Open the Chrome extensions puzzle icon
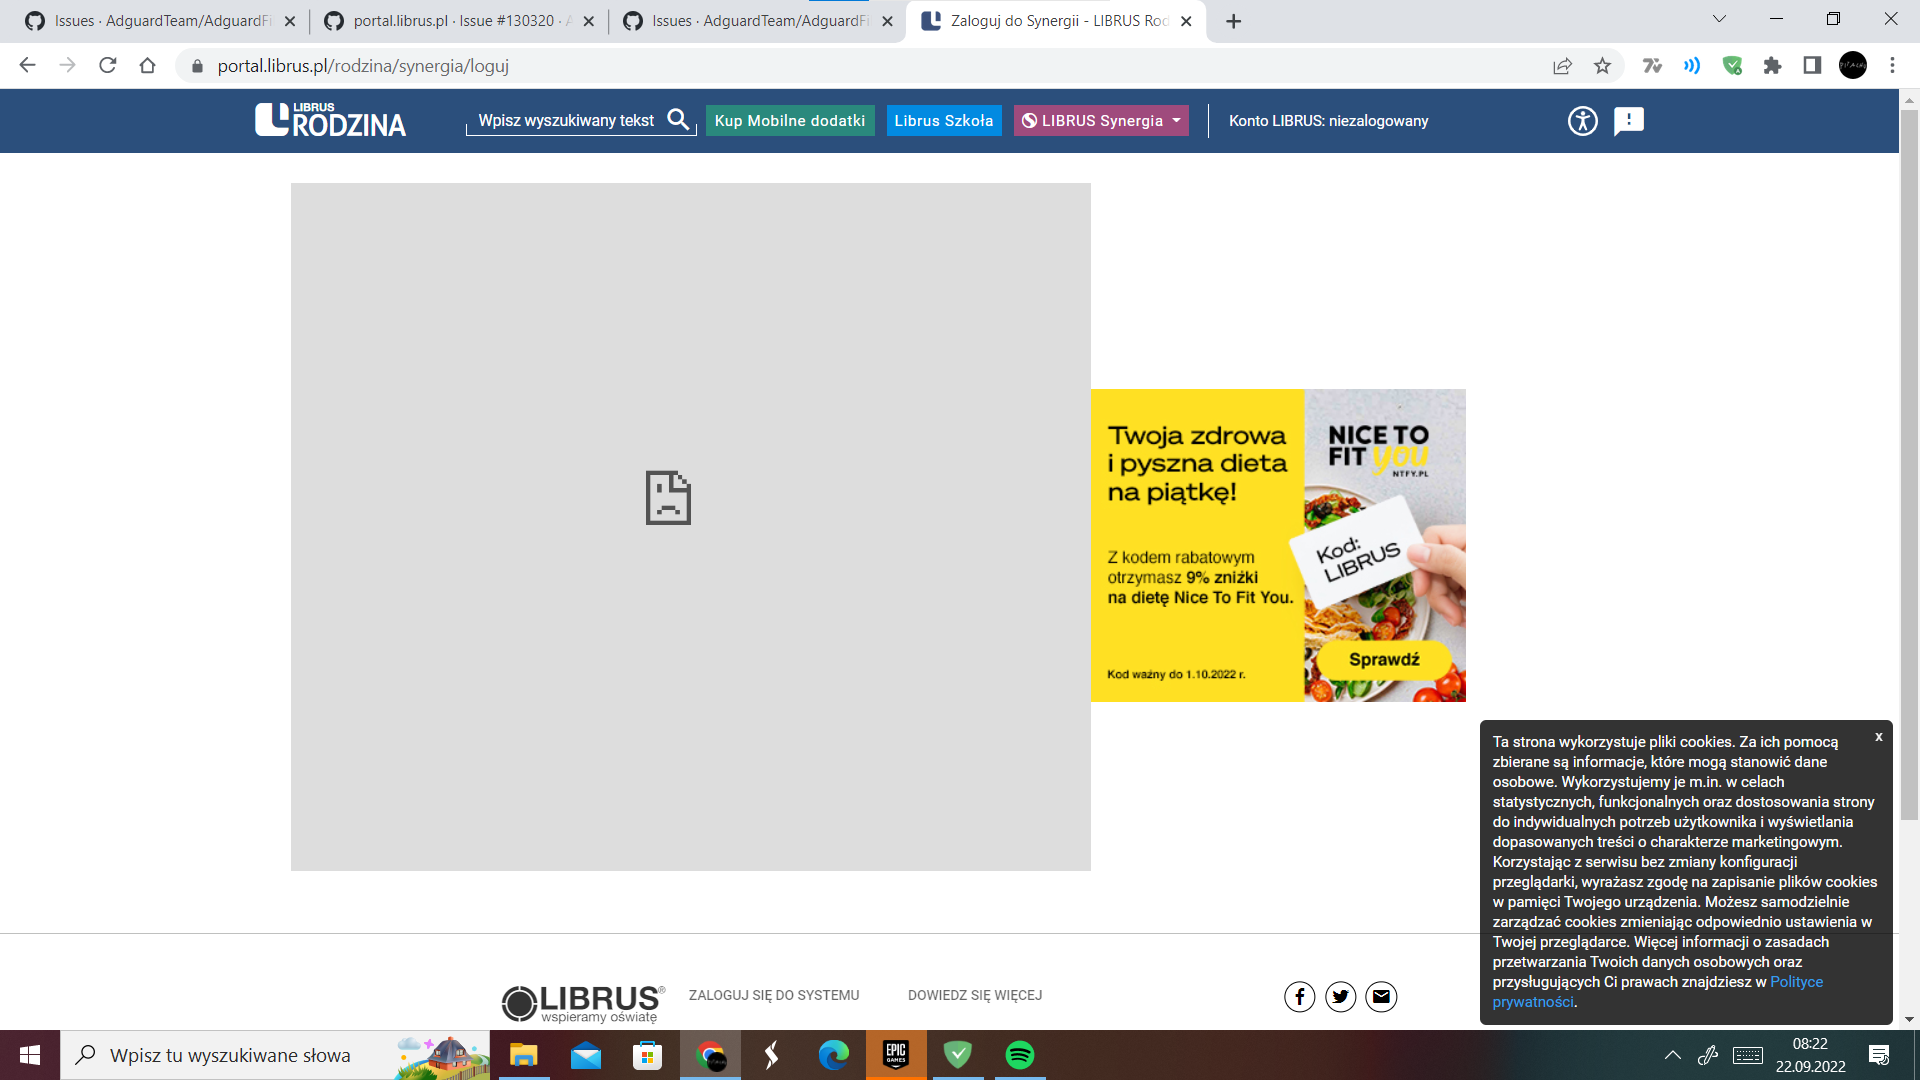The width and height of the screenshot is (1920, 1080). (1772, 66)
